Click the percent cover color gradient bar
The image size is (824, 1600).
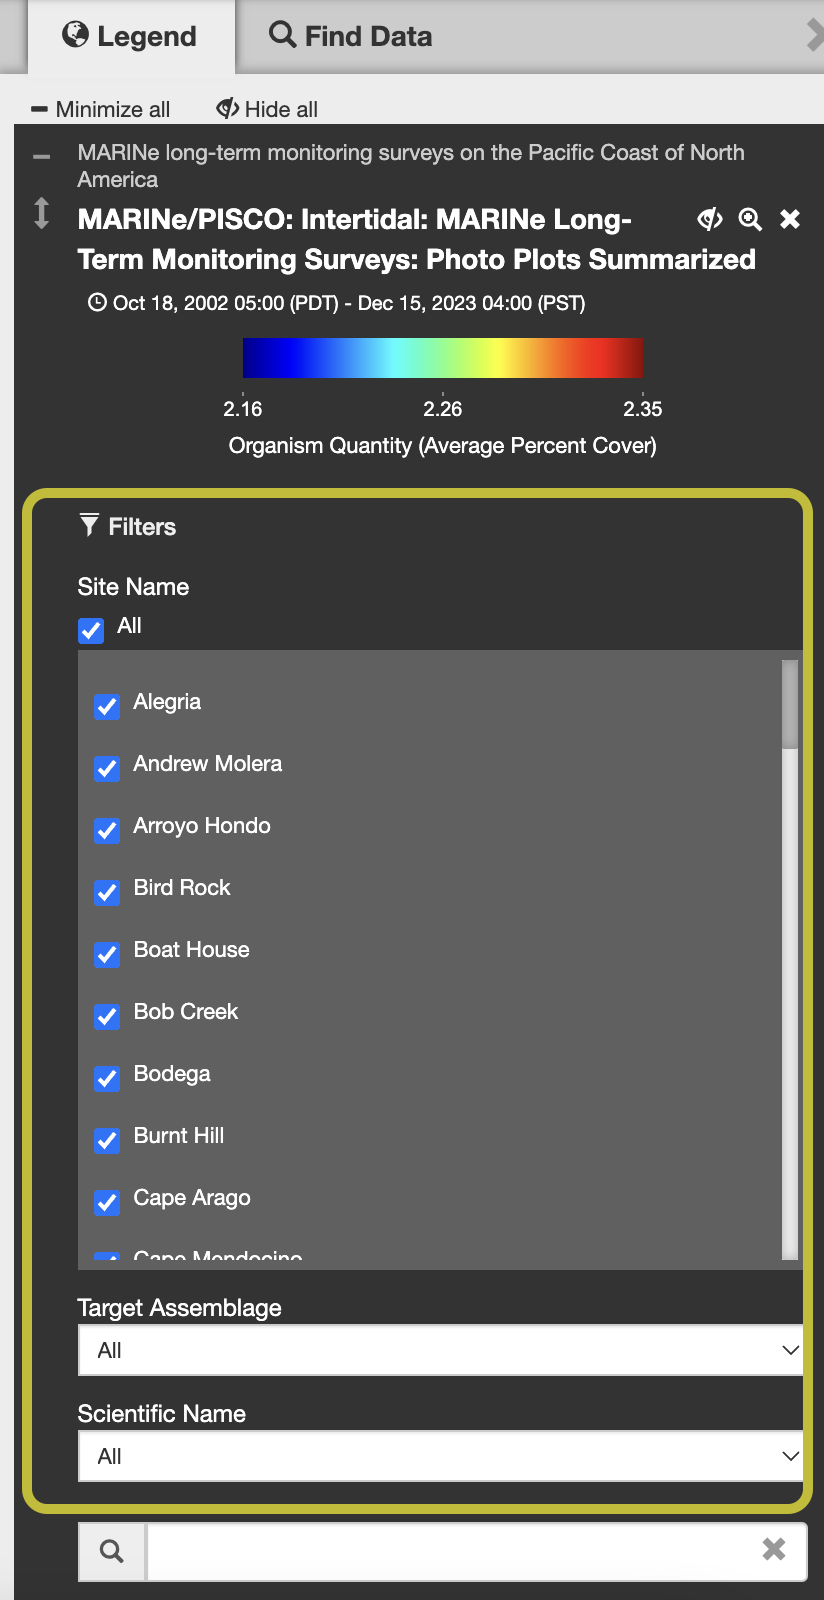443,358
